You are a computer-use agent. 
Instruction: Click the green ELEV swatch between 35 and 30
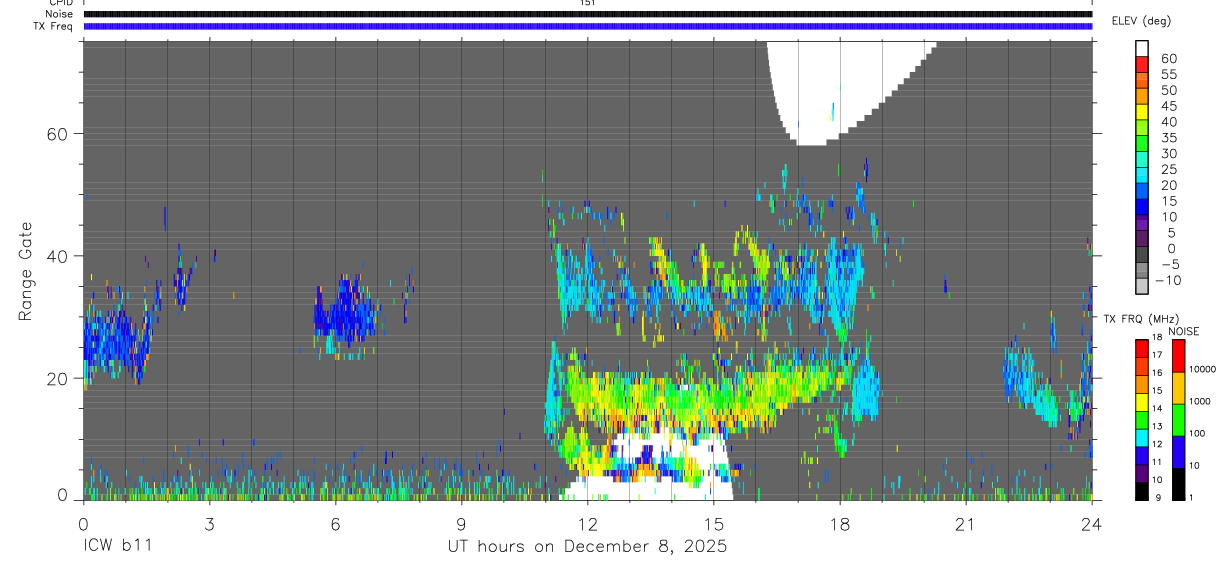pyautogui.click(x=1142, y=144)
